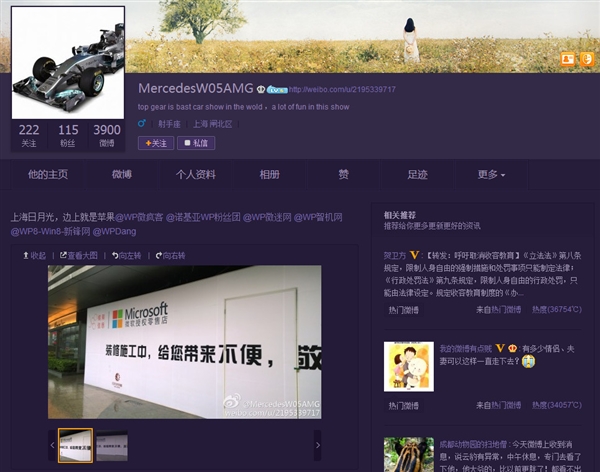
Task: Click the male gender icon
Action: point(142,123)
